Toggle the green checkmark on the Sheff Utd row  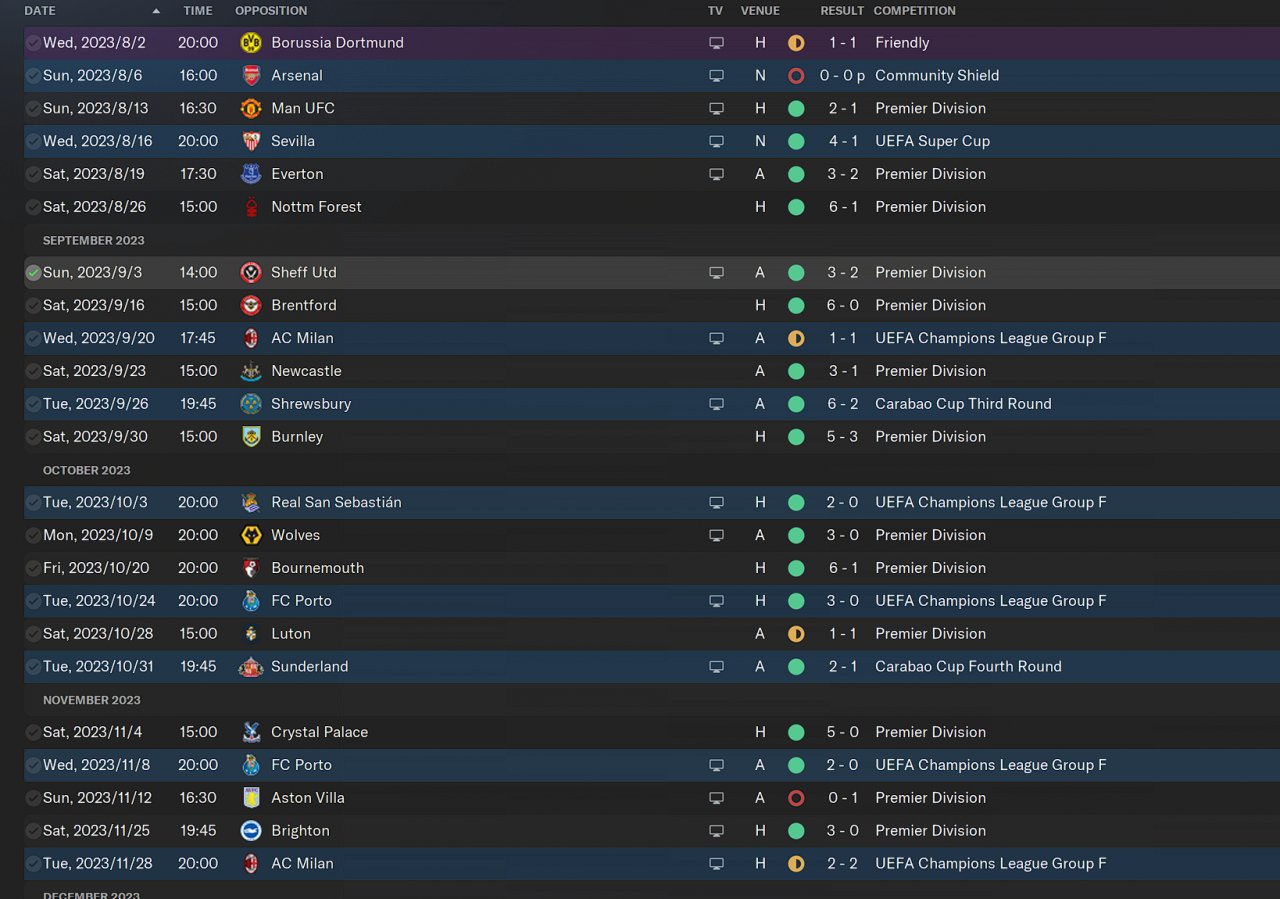pyautogui.click(x=34, y=272)
